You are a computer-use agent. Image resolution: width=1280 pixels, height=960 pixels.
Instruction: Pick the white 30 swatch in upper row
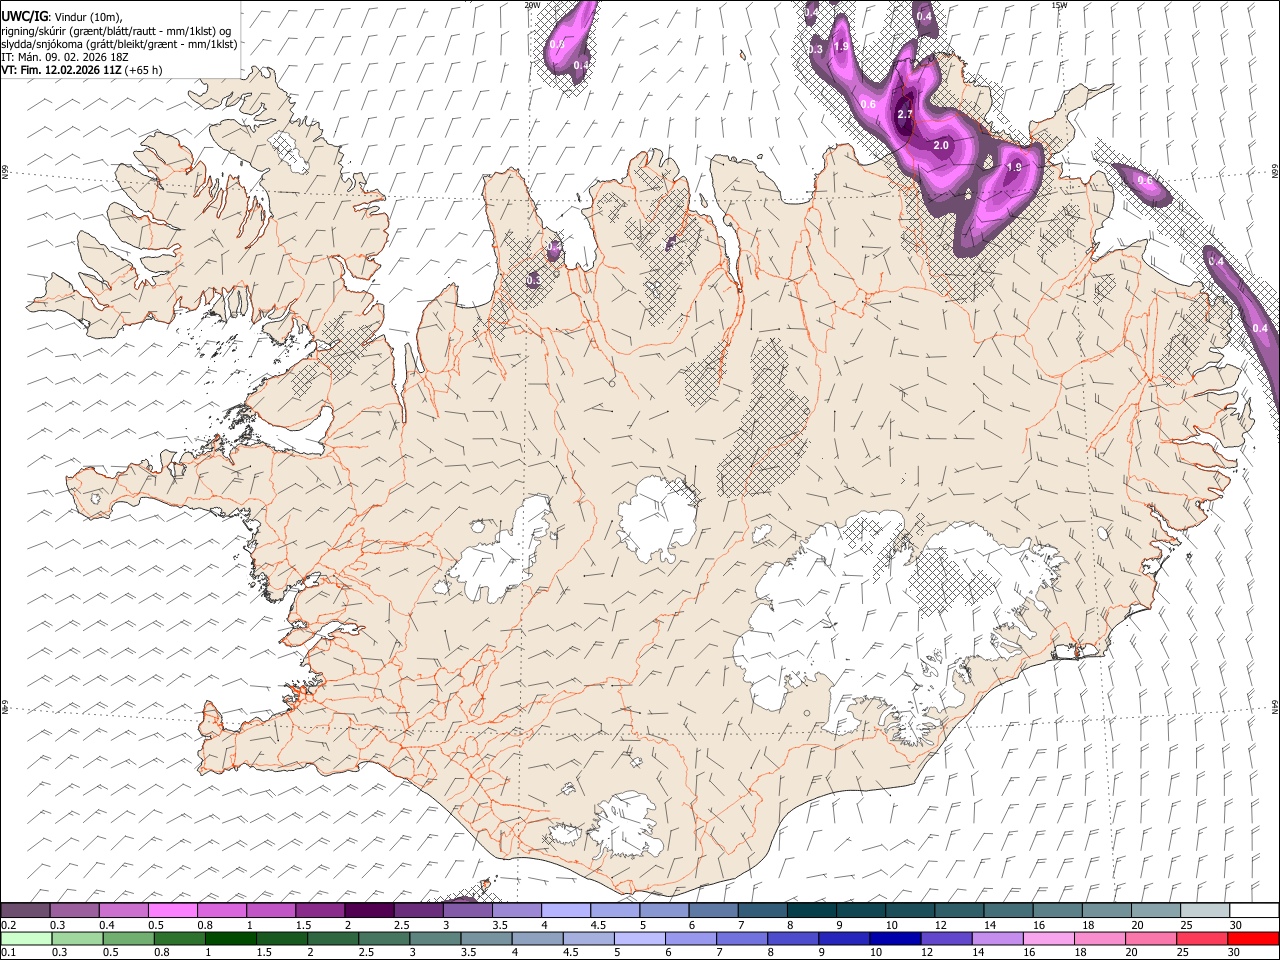pyautogui.click(x=1254, y=910)
